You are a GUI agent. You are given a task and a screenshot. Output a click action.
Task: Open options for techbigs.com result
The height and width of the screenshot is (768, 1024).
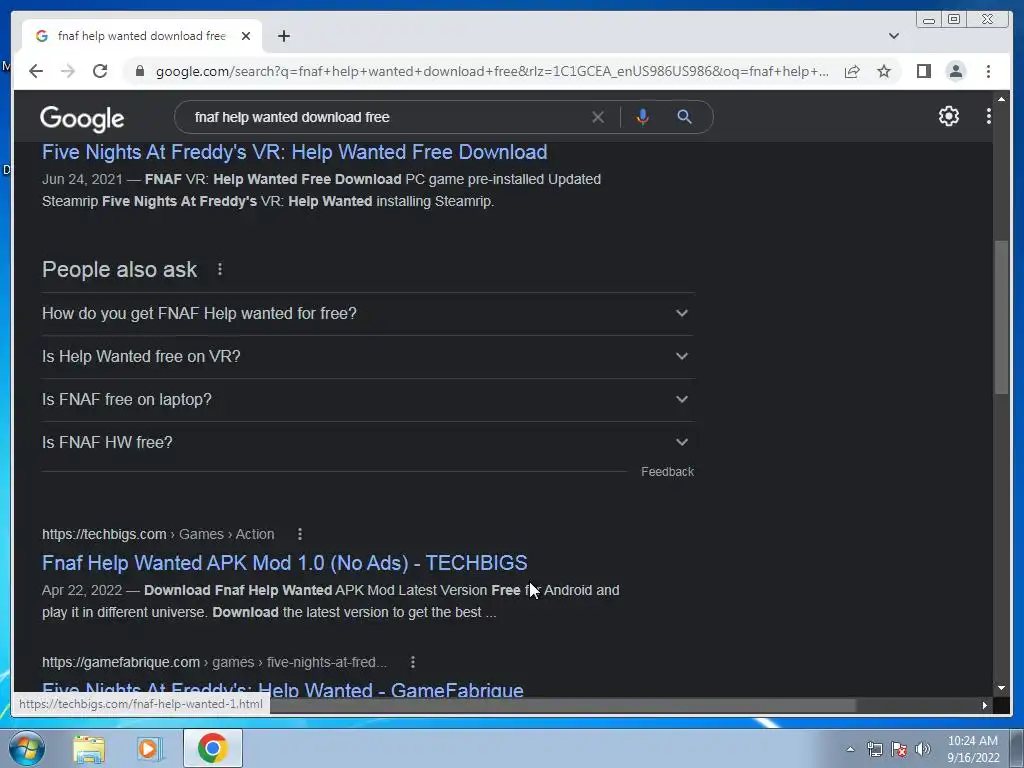tap(300, 534)
